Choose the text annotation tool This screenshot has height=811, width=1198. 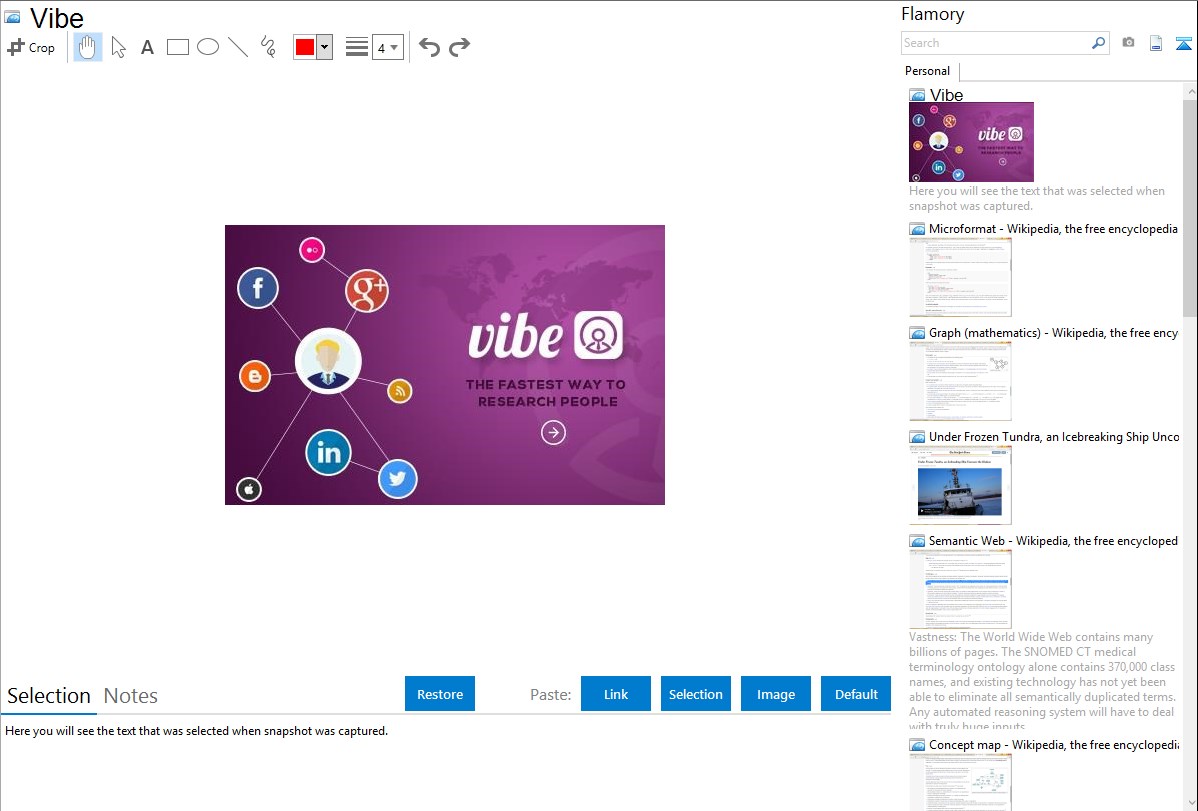pos(147,47)
